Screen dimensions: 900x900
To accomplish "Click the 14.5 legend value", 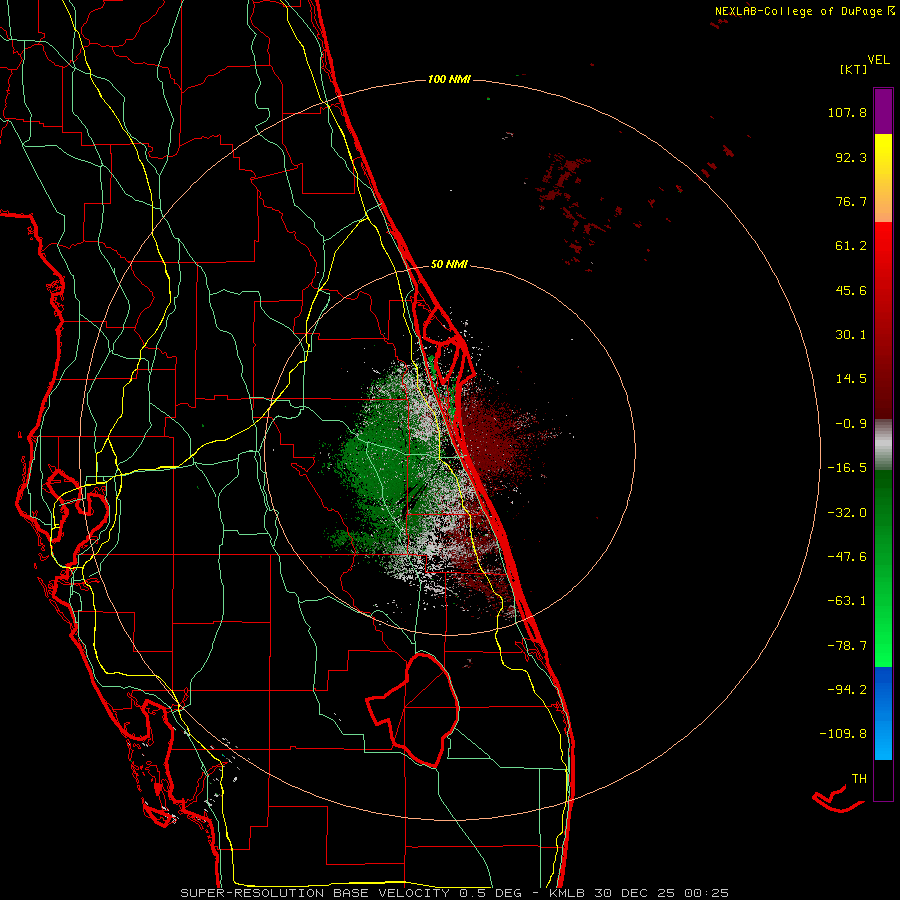I will [851, 379].
